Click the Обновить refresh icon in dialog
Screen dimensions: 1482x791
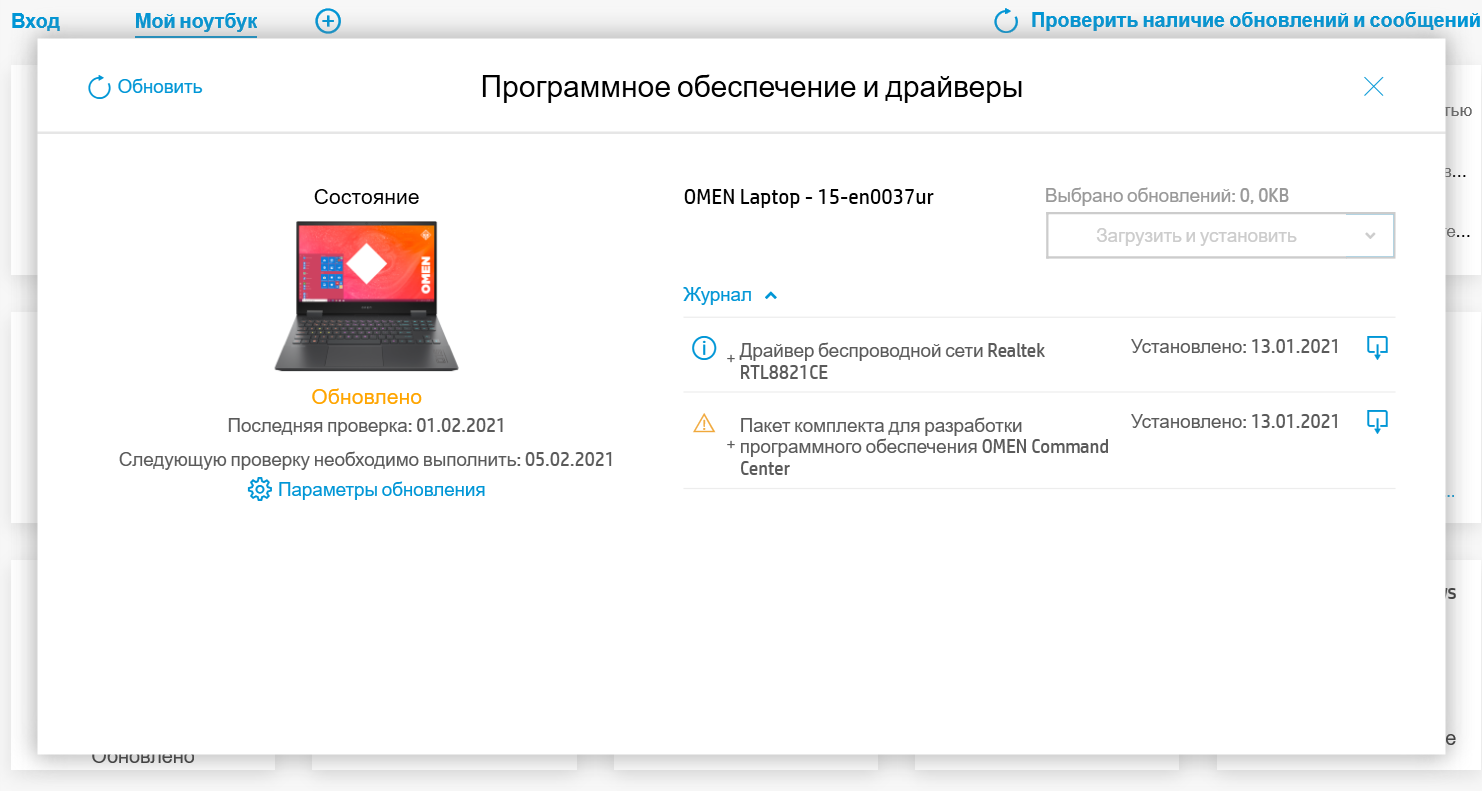tap(99, 87)
